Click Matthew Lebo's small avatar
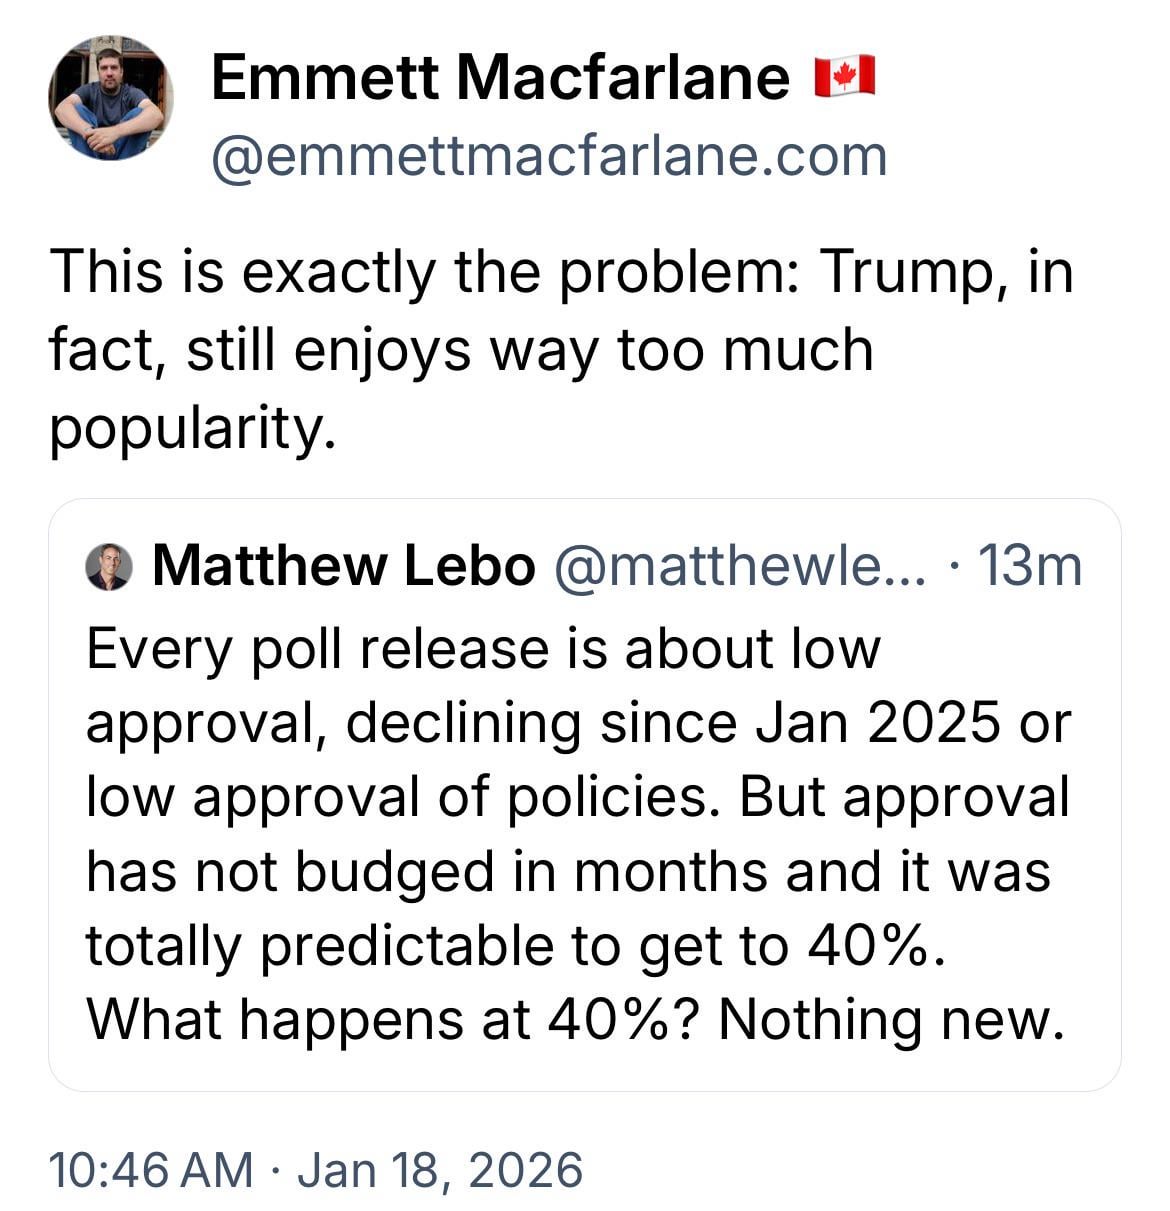This screenshot has height=1211, width=1170. pos(109,567)
